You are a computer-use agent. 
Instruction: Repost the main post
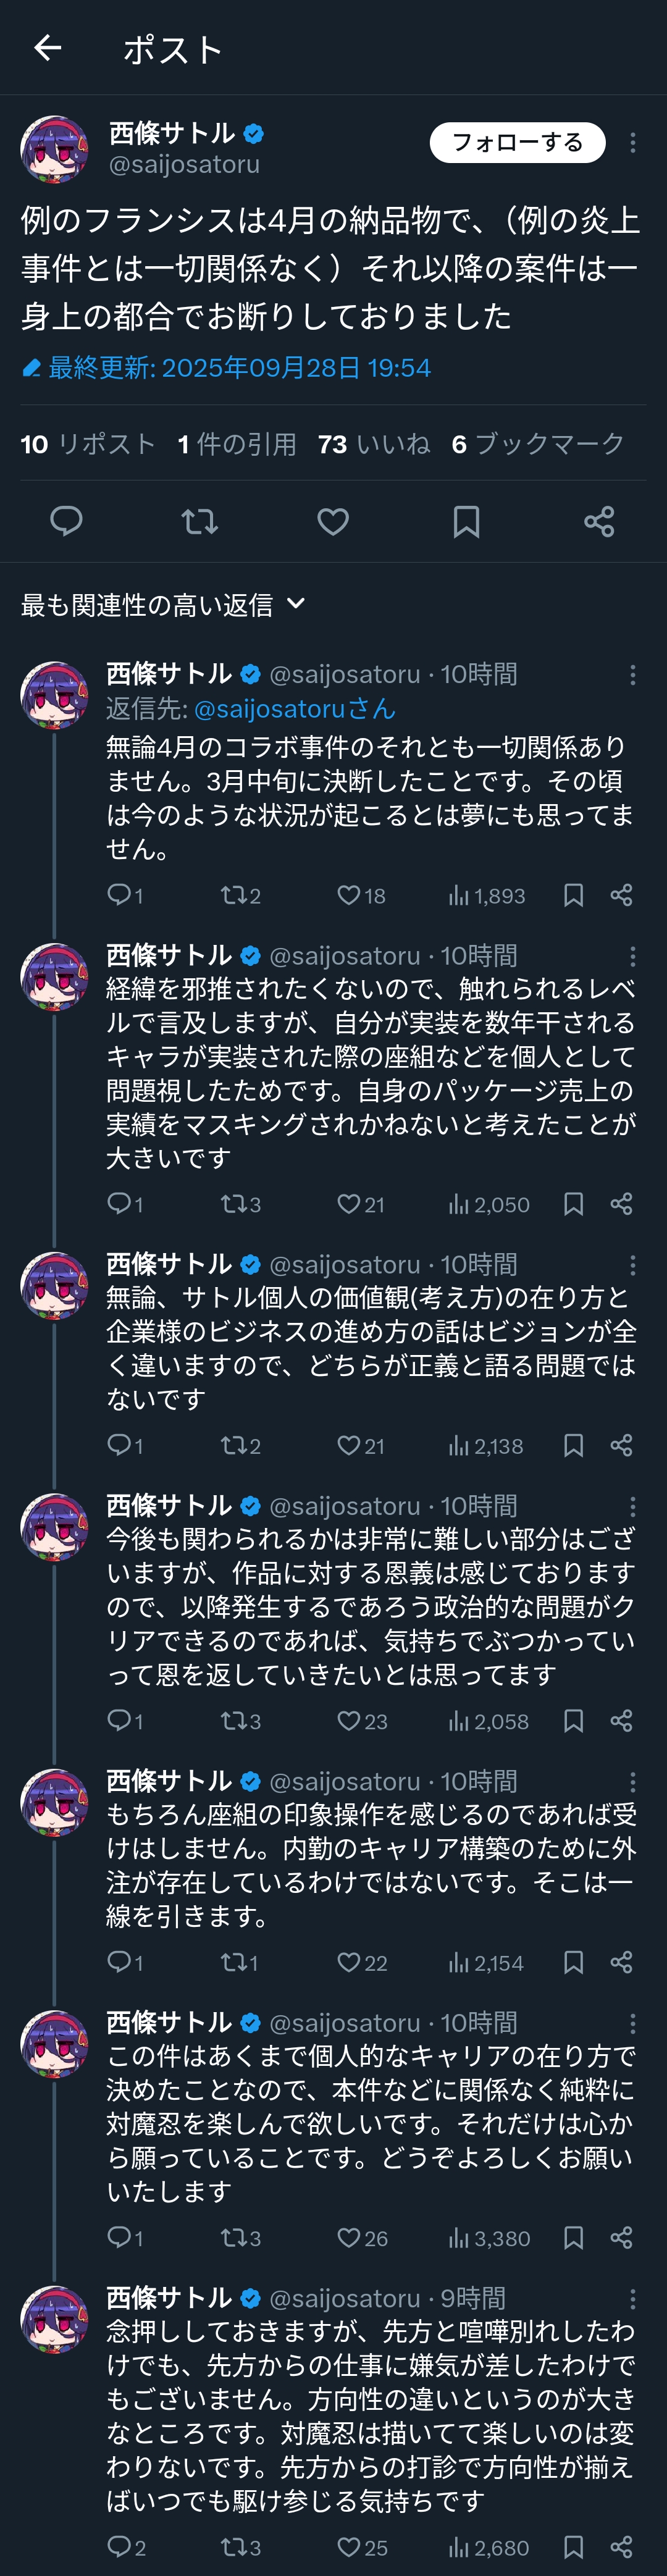tap(199, 521)
